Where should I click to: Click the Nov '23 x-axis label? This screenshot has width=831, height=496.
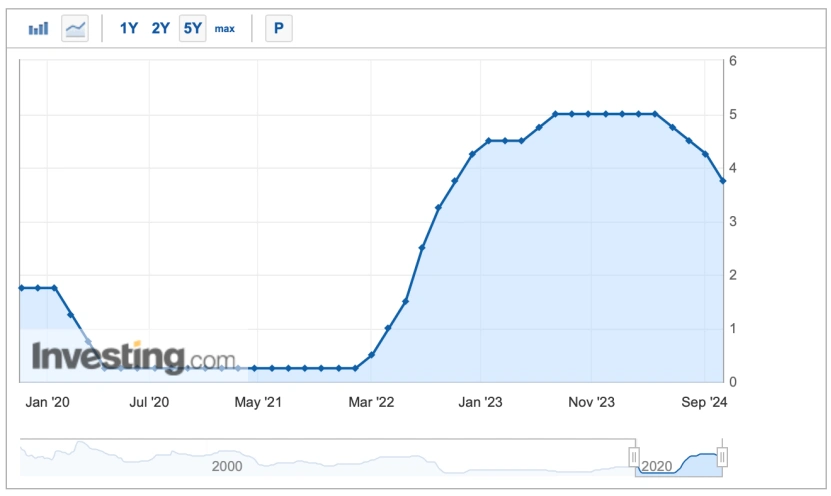pyautogui.click(x=591, y=403)
